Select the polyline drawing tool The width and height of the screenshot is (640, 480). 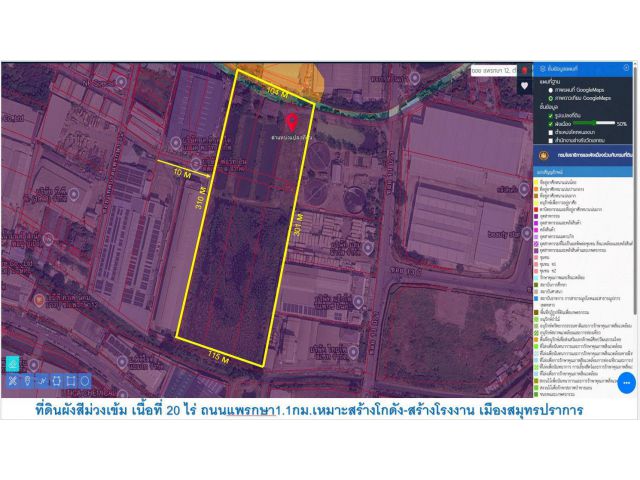tap(42, 381)
